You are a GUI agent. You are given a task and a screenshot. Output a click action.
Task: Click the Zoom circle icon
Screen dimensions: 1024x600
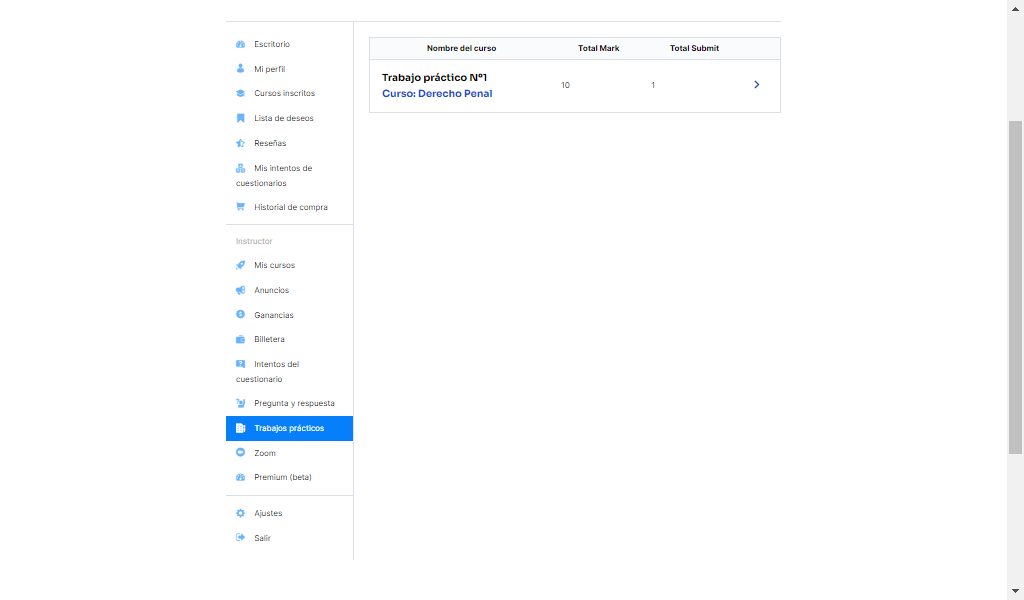[x=240, y=452]
